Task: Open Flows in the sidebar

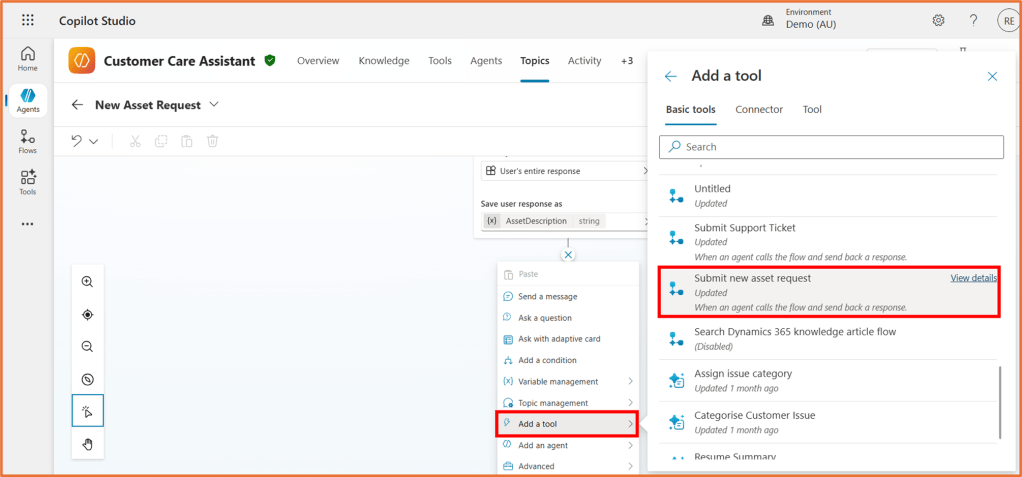Action: (27, 141)
